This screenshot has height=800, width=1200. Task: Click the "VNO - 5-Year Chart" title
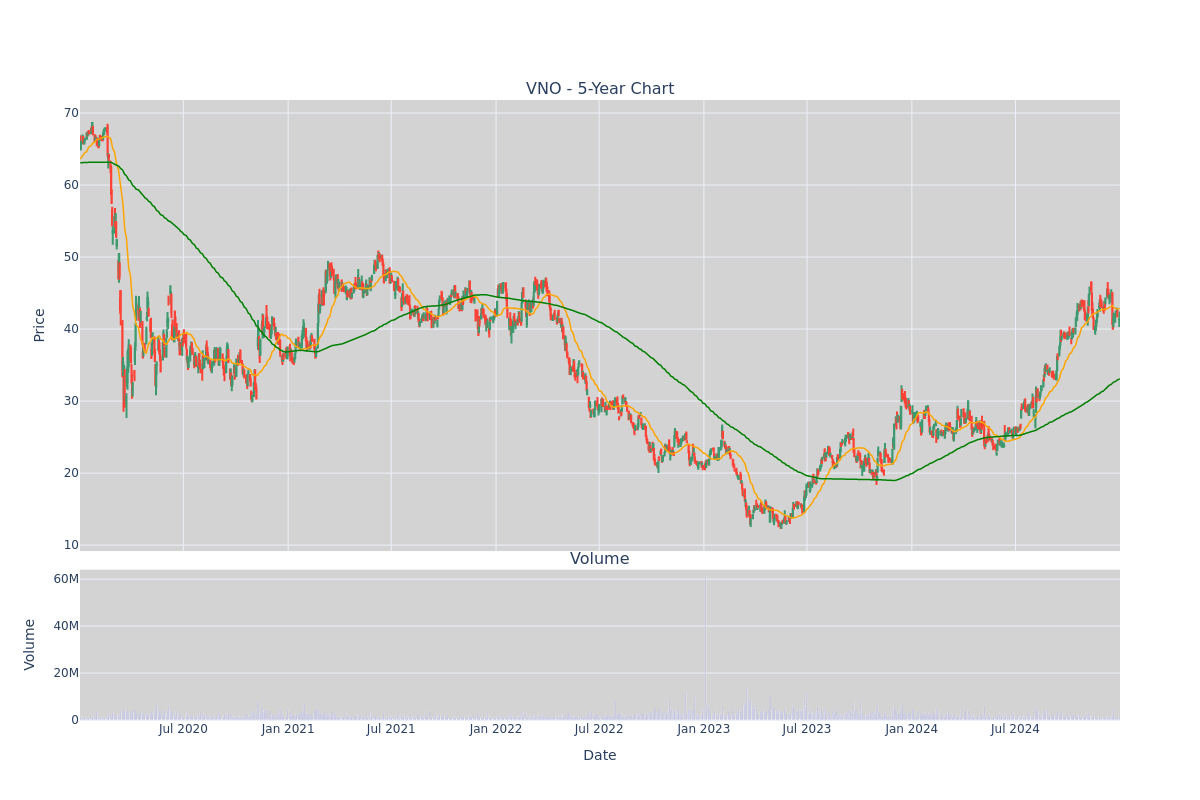click(x=600, y=89)
